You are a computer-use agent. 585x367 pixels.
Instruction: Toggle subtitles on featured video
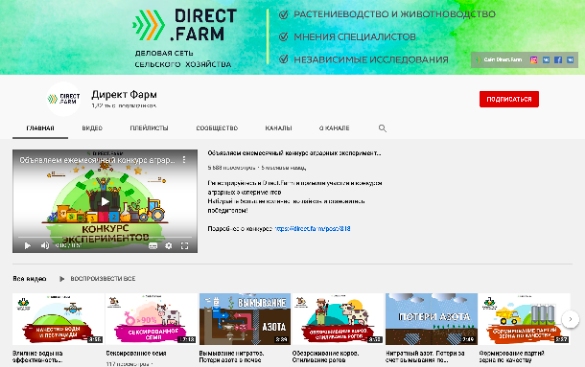tap(153, 245)
